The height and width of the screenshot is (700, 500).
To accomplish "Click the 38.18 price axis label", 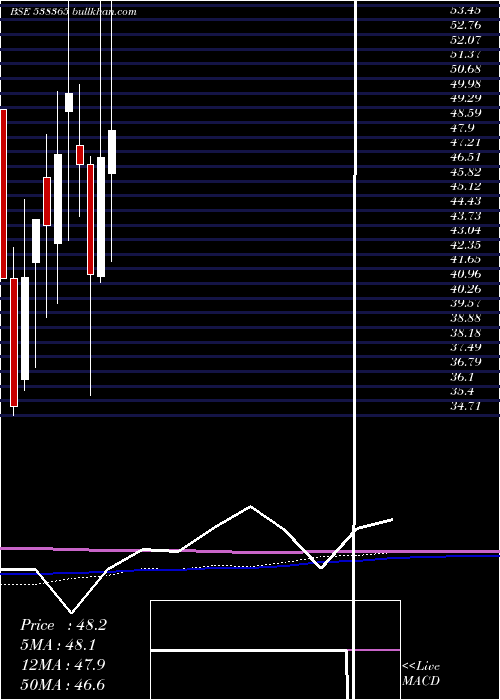I will tap(465, 333).
